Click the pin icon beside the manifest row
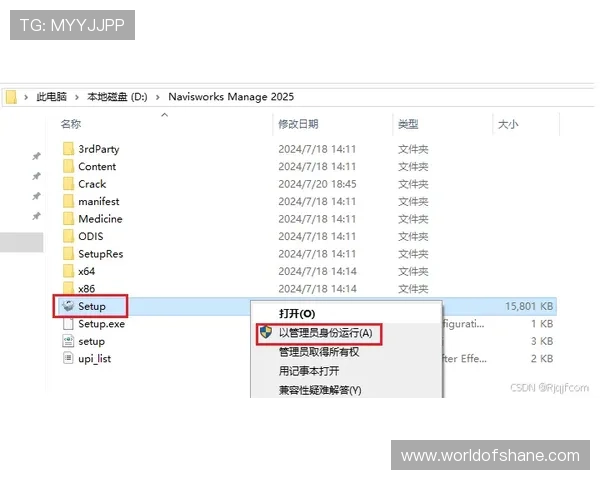Screen dimensions: 600x480 pos(36,196)
